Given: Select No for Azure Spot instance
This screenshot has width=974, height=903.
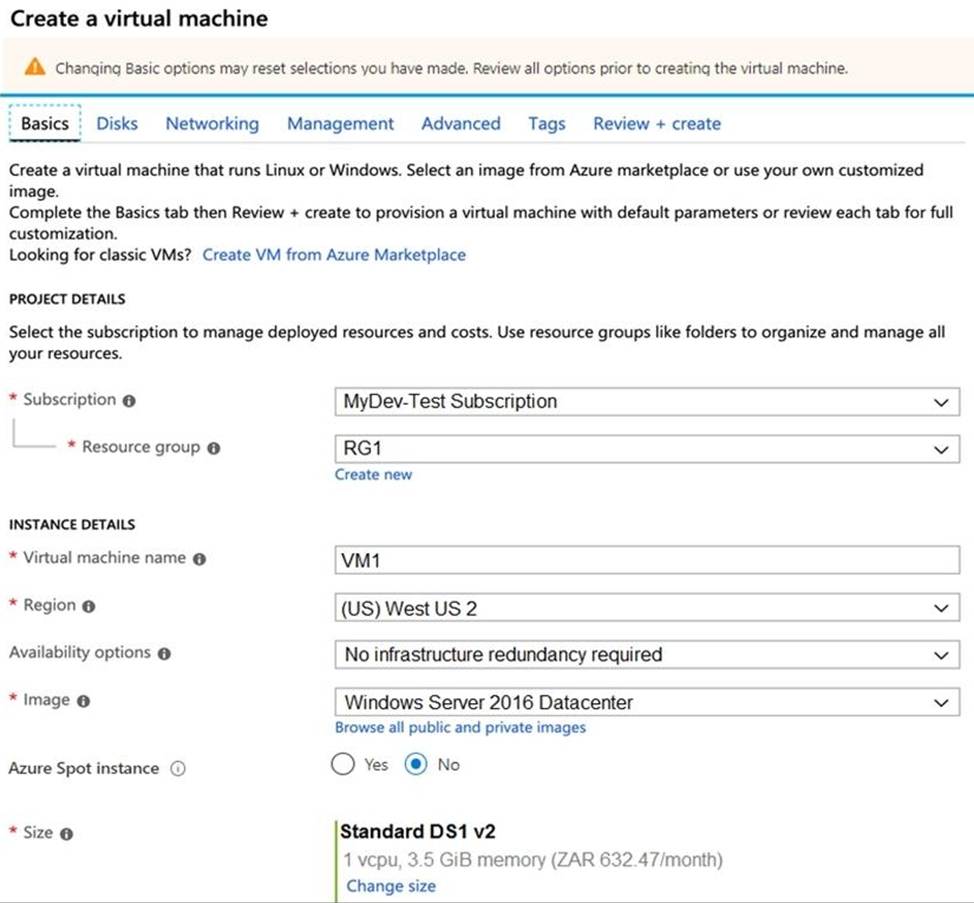Looking at the screenshot, I should point(416,765).
